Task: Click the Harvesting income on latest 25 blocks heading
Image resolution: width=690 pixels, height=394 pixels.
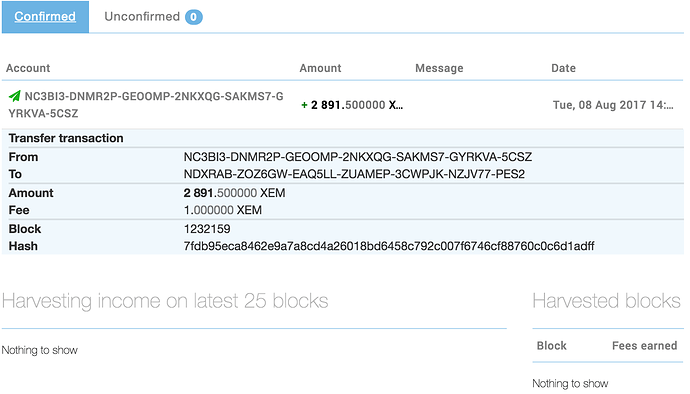Action: pos(165,302)
